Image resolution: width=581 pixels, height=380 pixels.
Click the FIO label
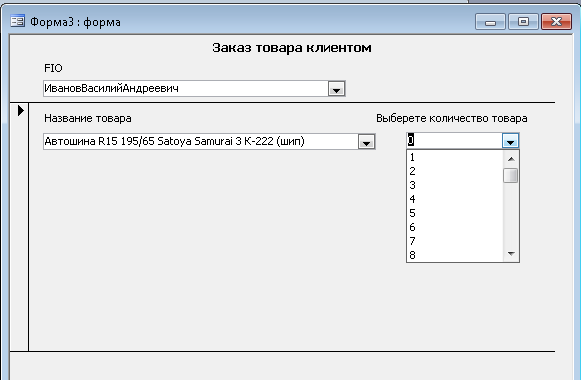[53, 68]
